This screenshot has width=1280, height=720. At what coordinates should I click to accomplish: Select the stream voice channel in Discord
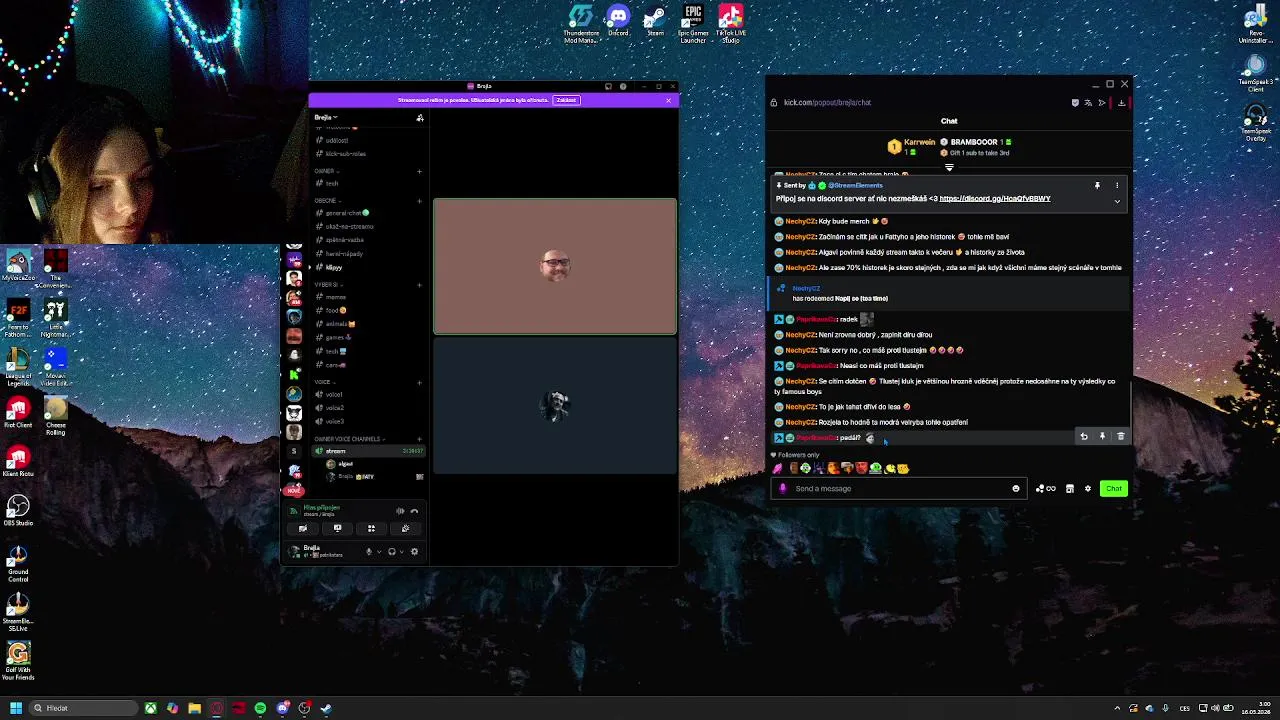367,451
